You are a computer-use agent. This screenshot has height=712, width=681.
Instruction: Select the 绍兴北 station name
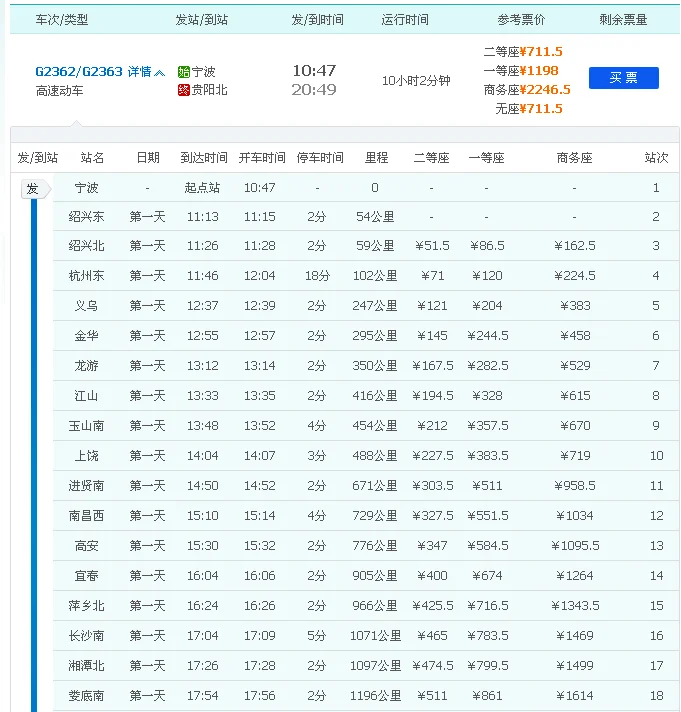click(x=86, y=246)
